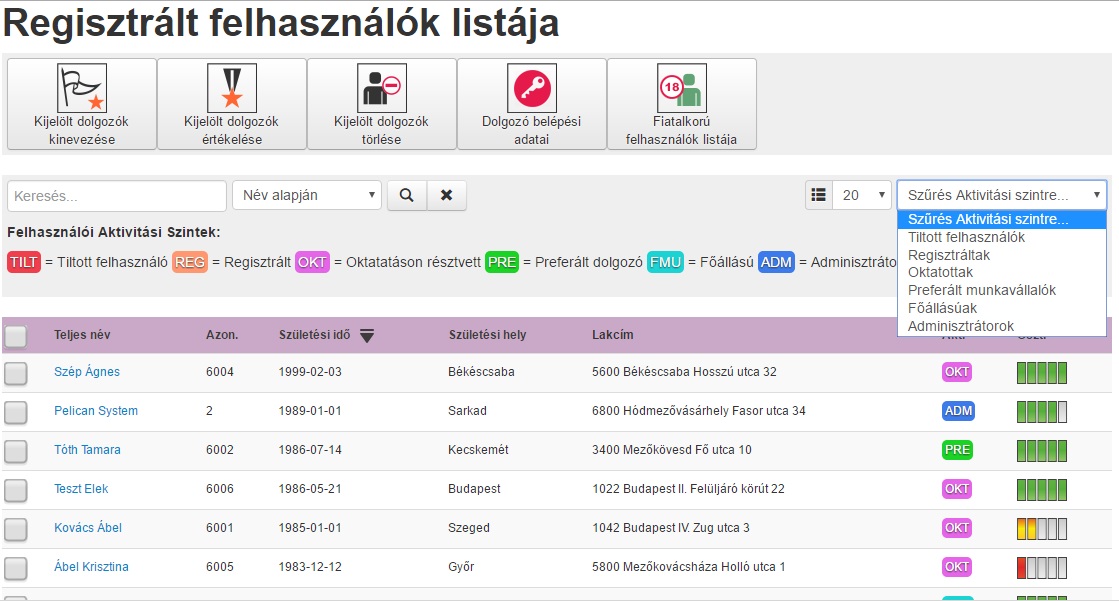Click inside the Keresés search field

115,195
